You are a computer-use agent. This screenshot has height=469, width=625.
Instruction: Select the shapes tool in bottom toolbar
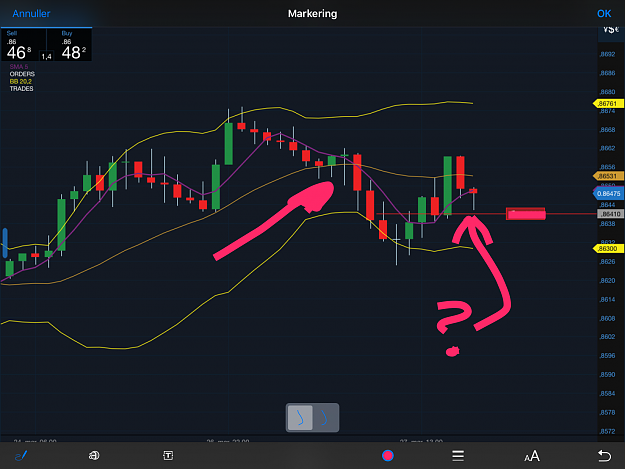click(x=94, y=455)
